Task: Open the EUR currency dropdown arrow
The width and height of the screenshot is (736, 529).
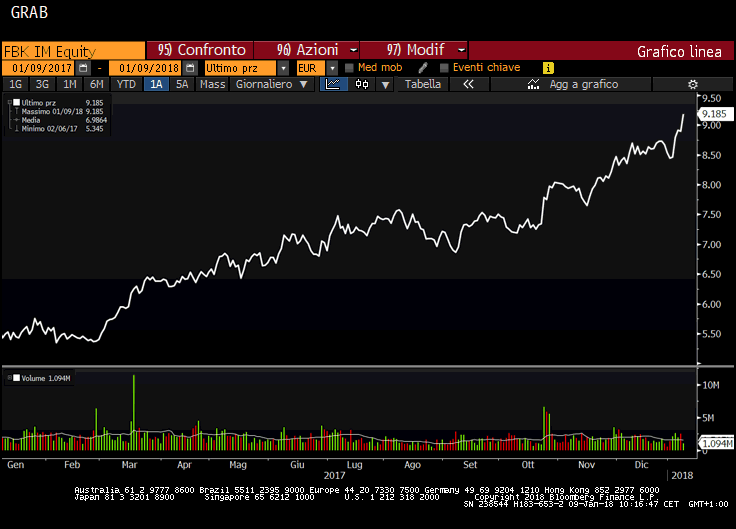Action: pos(332,68)
